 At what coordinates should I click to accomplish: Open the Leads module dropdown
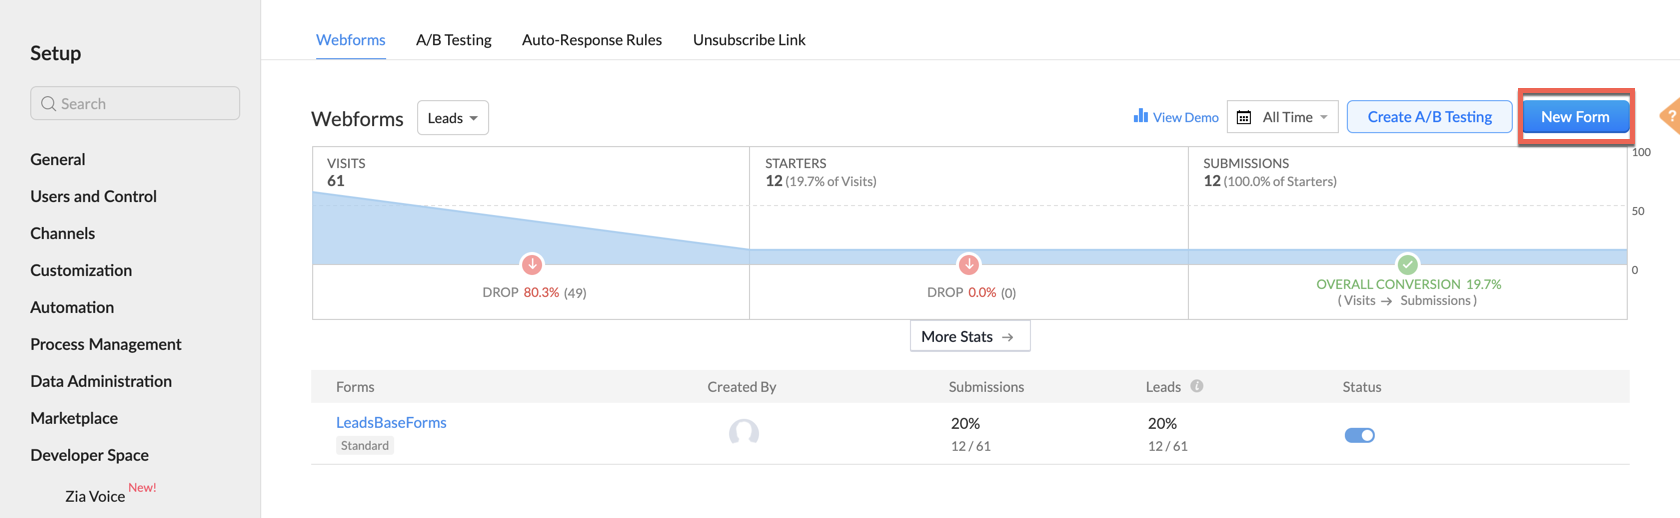click(452, 118)
